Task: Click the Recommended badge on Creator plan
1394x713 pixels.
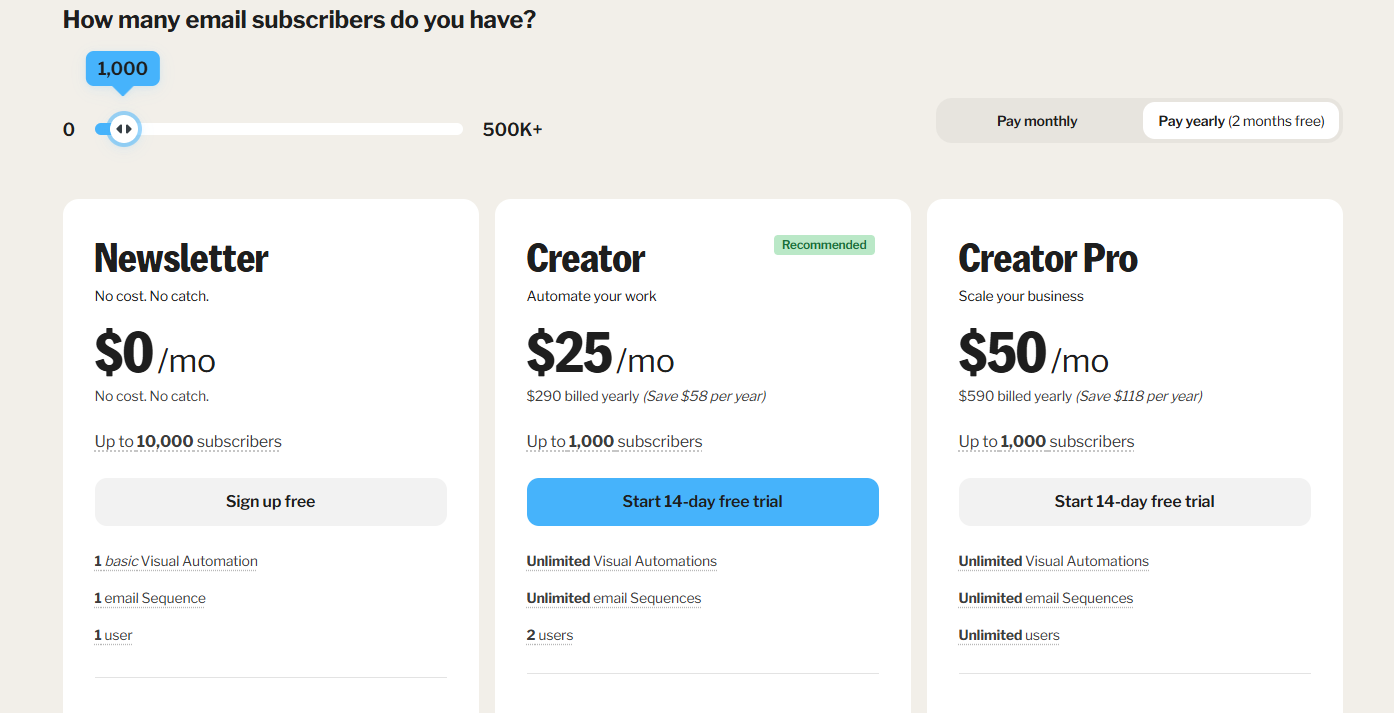Action: [823, 244]
